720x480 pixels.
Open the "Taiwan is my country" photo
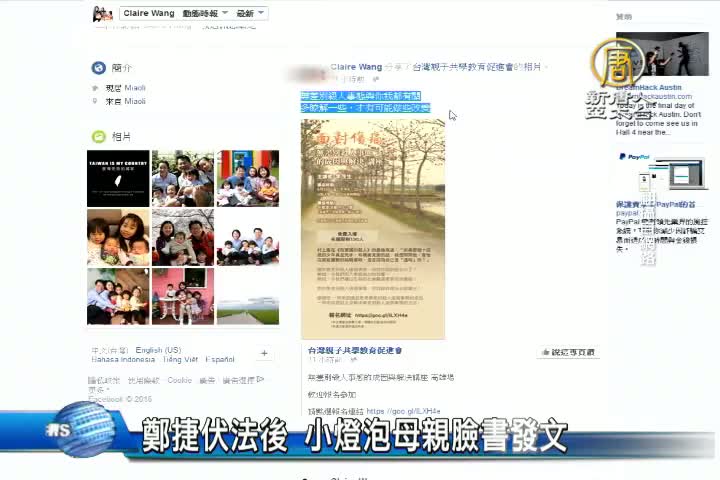(x=118, y=178)
